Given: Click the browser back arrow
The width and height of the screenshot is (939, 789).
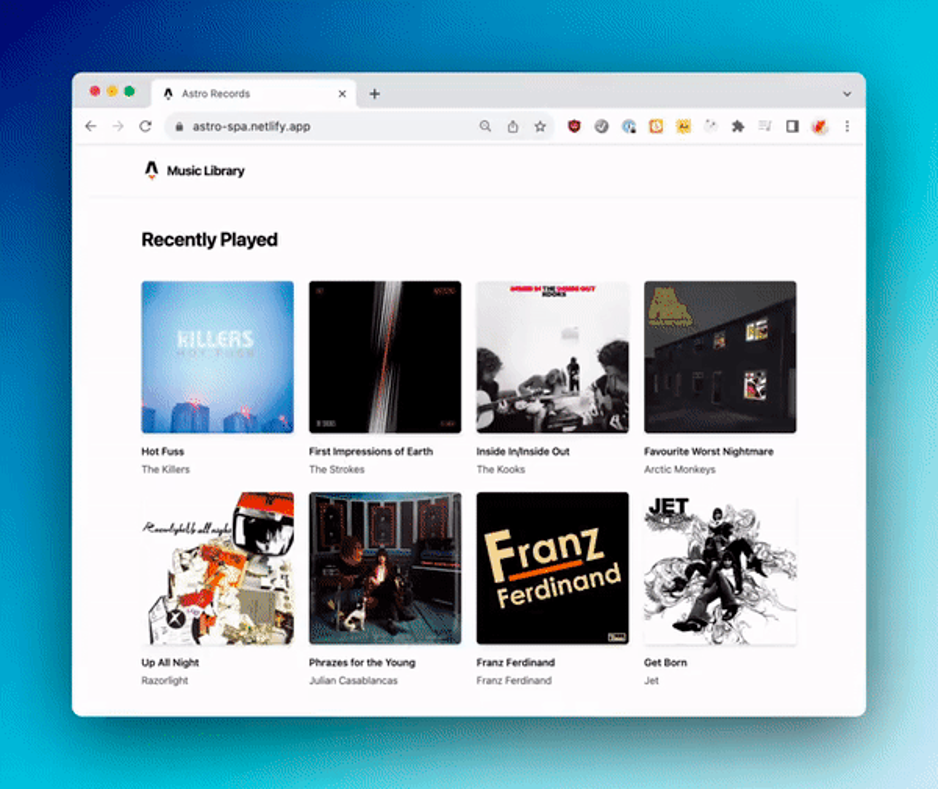Looking at the screenshot, I should point(91,126).
